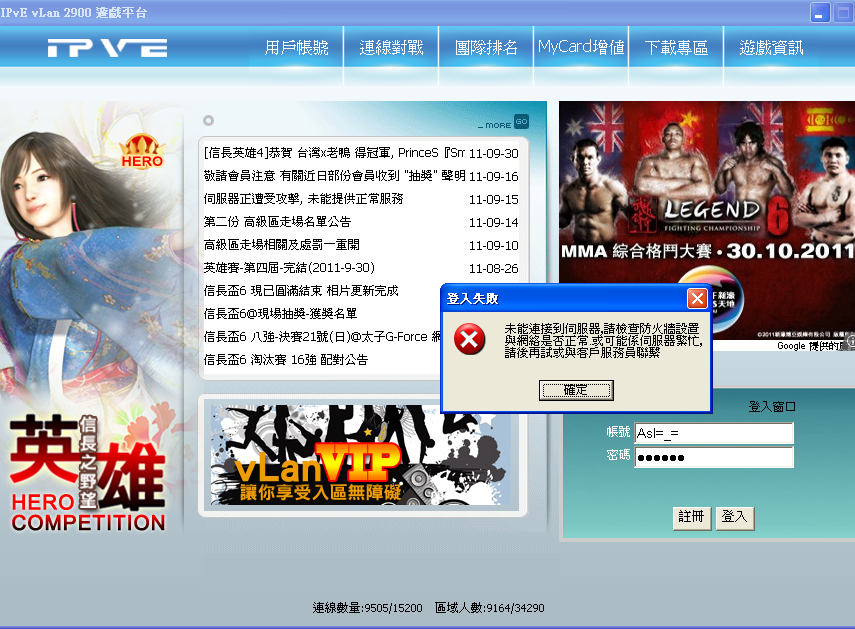Open the 團隊排名 menu
Viewport: 855px width, 629px height.
[x=486, y=47]
